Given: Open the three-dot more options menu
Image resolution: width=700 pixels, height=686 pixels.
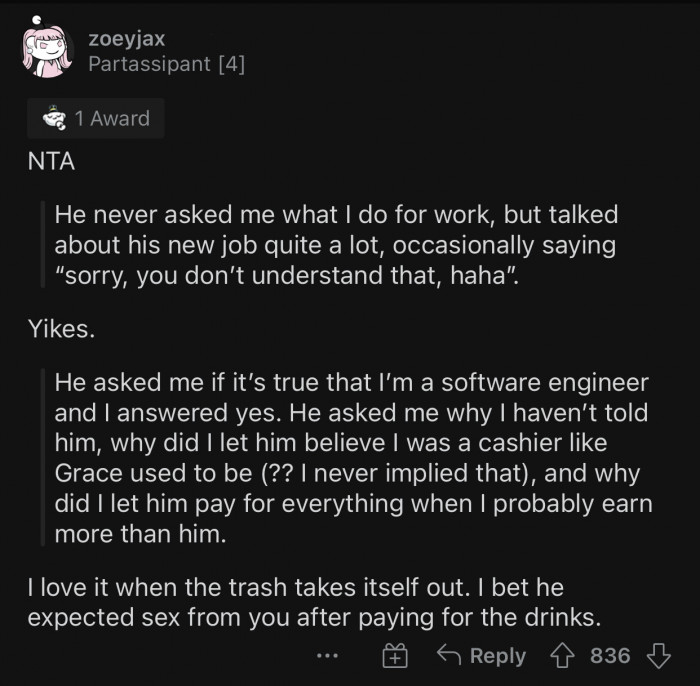Looking at the screenshot, I should tap(327, 656).
